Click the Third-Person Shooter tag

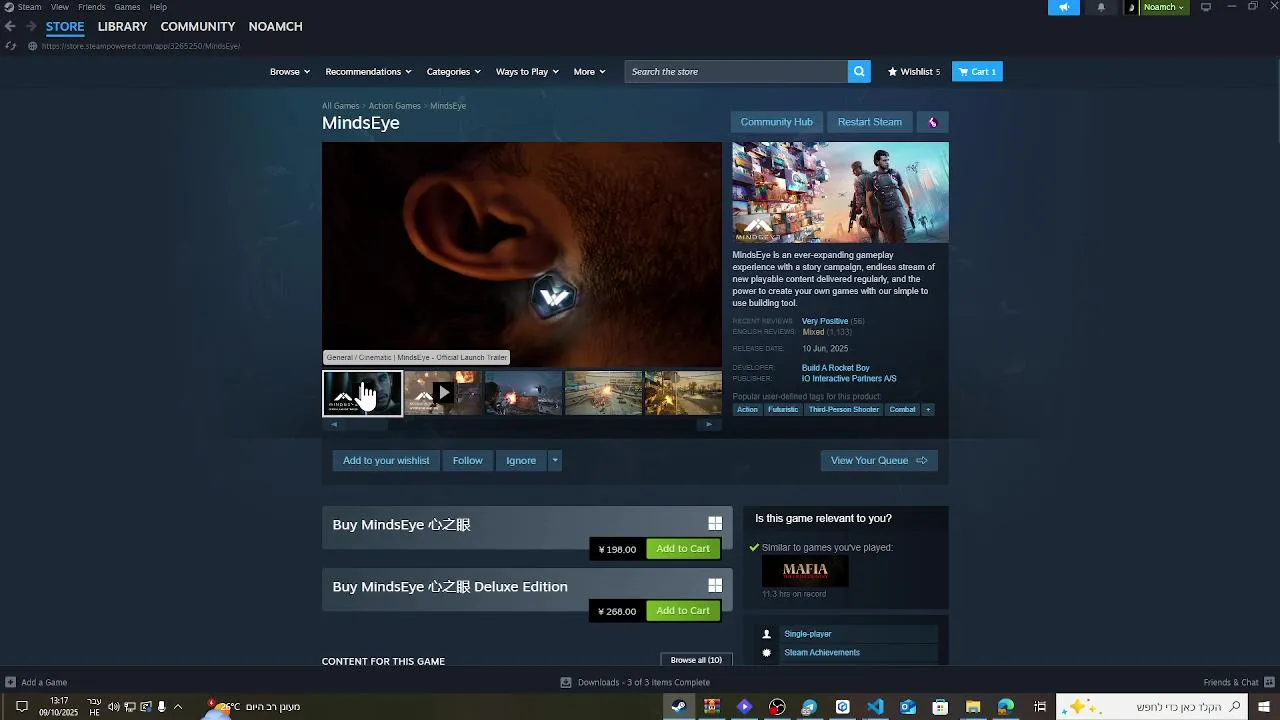[x=844, y=409]
